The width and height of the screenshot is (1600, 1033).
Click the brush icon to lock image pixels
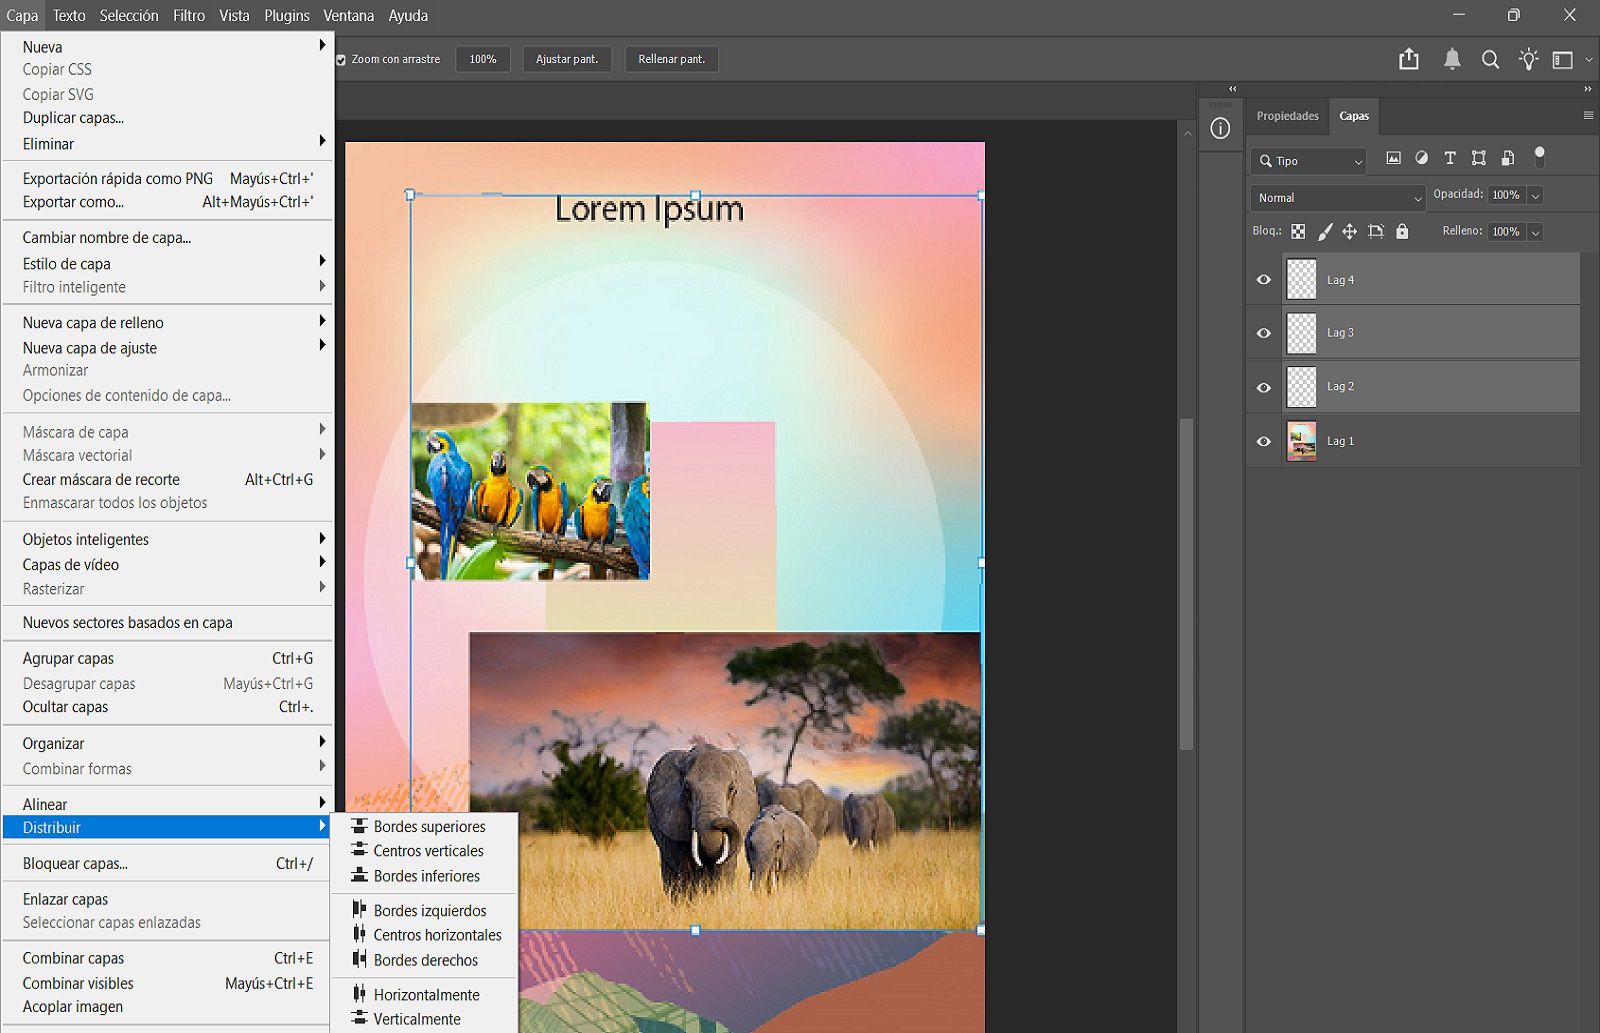point(1325,231)
